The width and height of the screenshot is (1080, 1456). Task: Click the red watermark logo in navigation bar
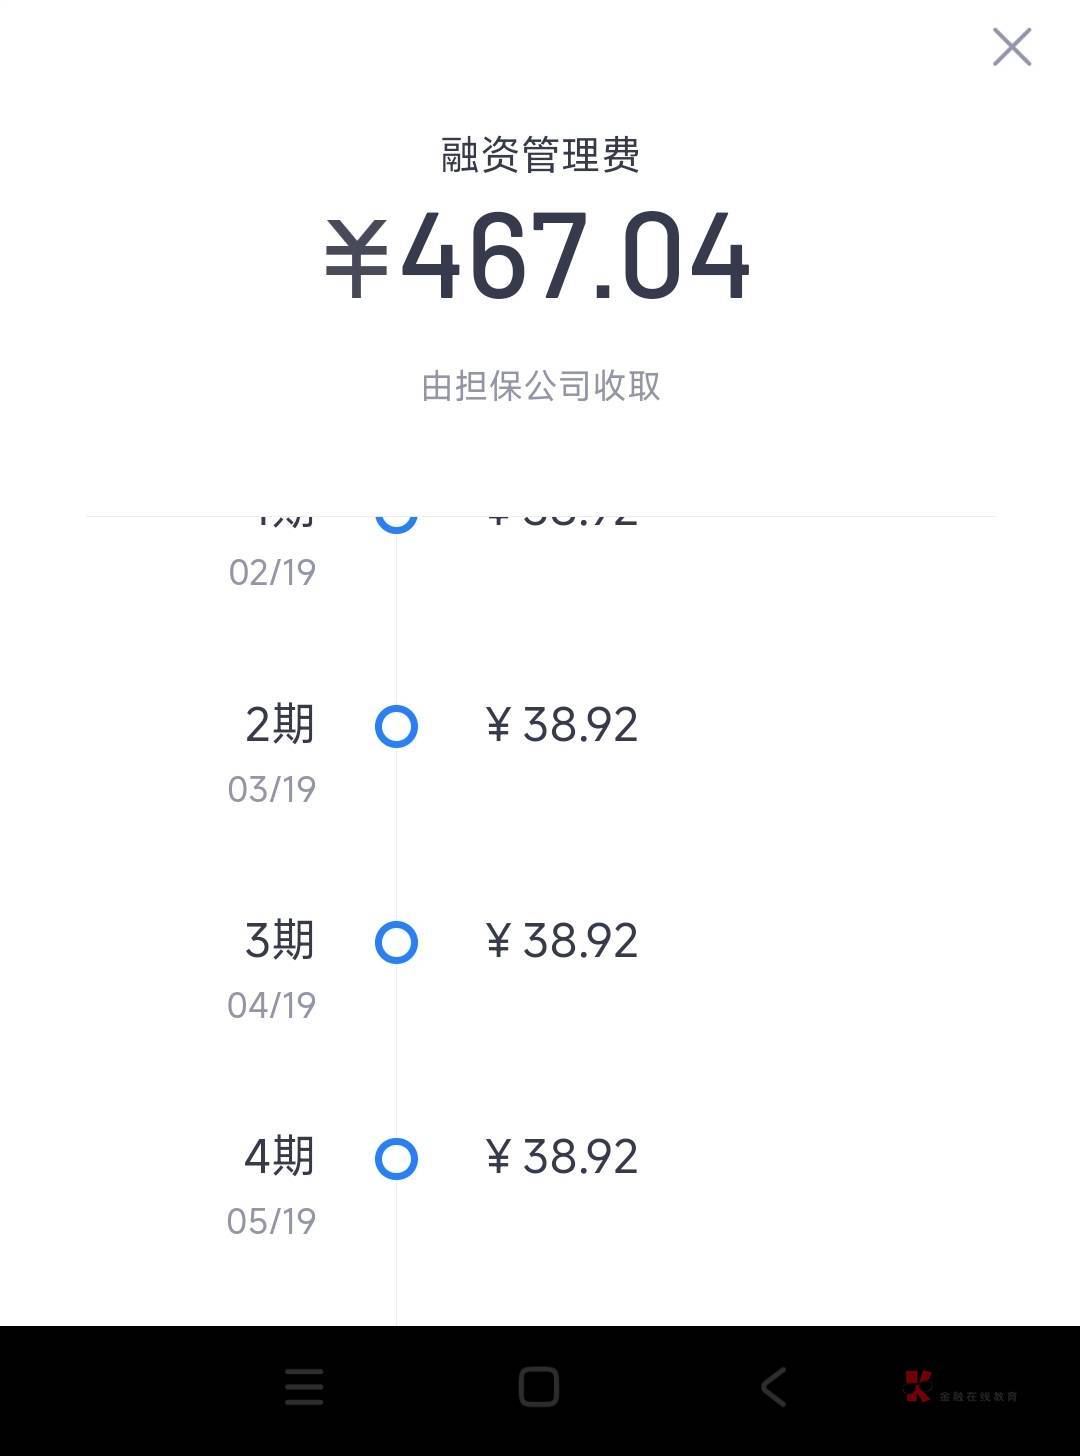point(917,1386)
